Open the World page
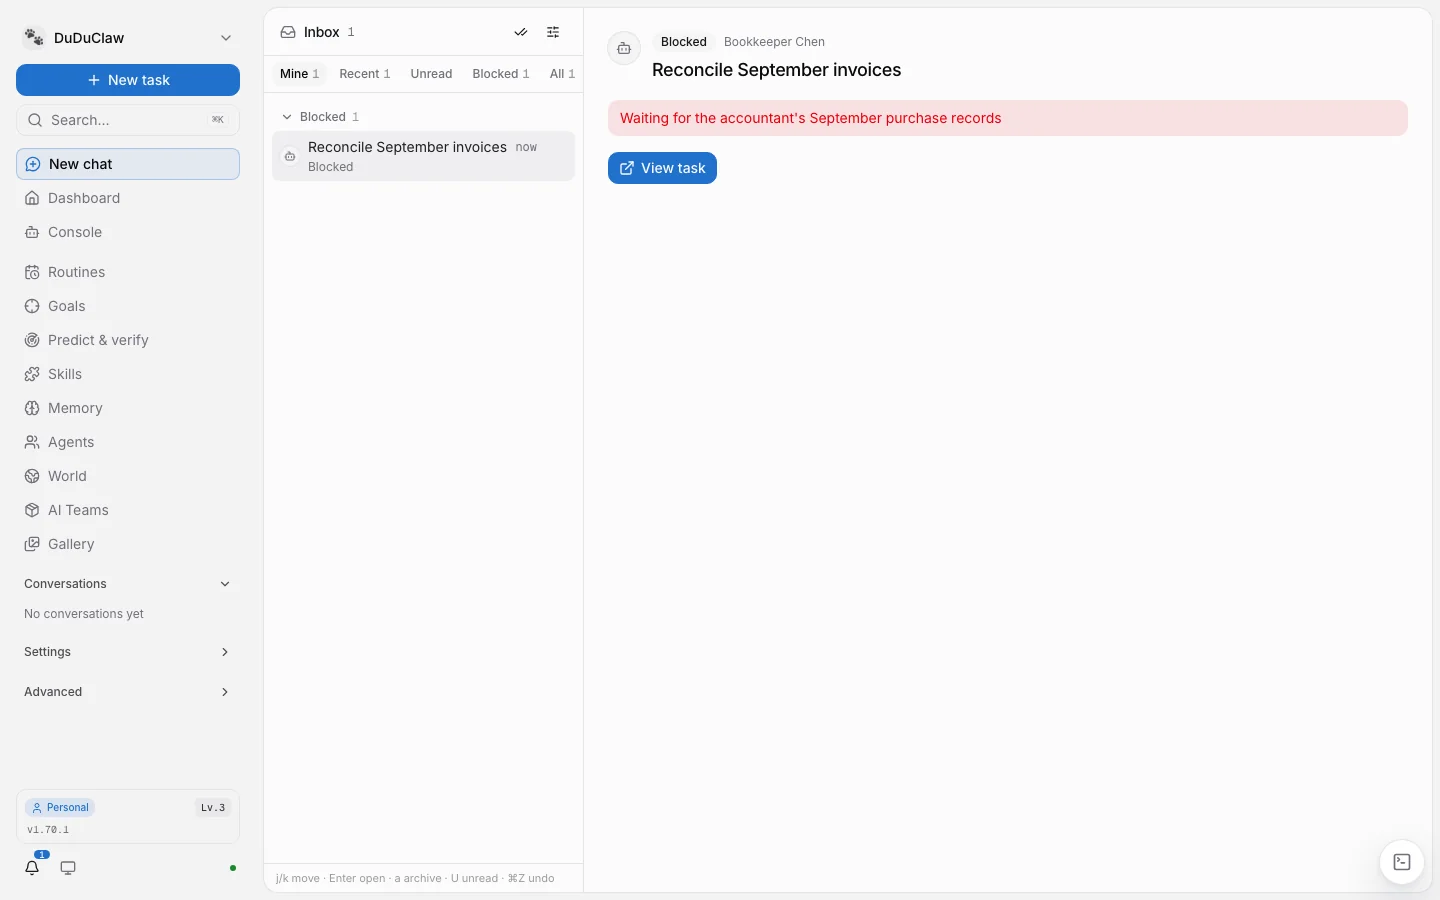1440x900 pixels. click(128, 476)
